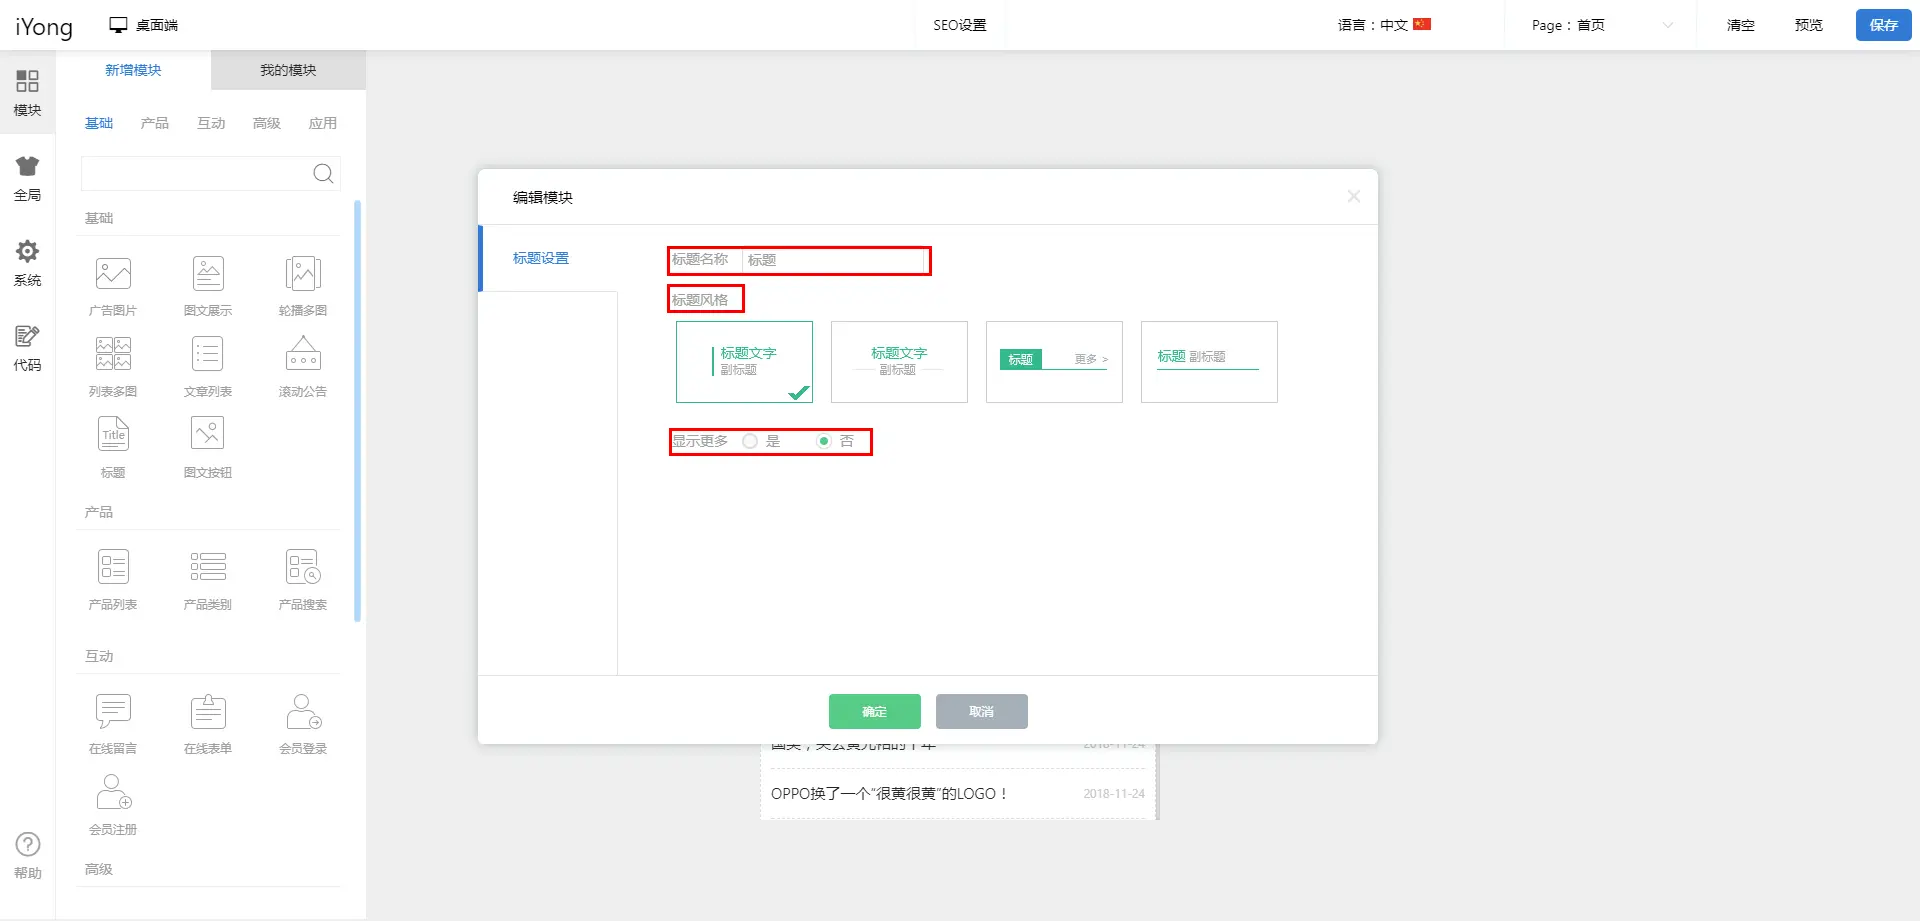Click the 滚动公告 module icon
1920x921 pixels.
click(303, 355)
